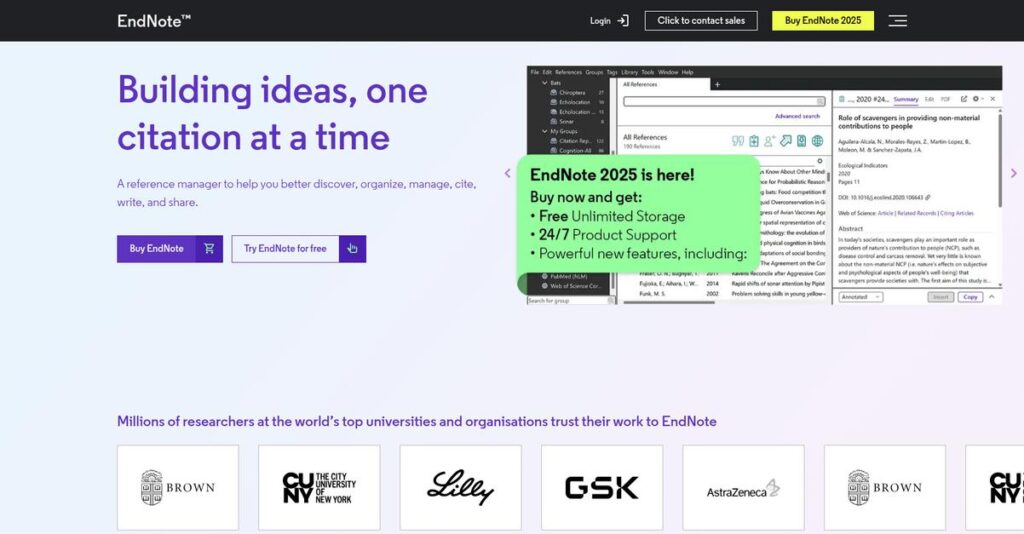1024x534 pixels.
Task: Collapse the citation preview chevron beside Copy
Action: 992,297
